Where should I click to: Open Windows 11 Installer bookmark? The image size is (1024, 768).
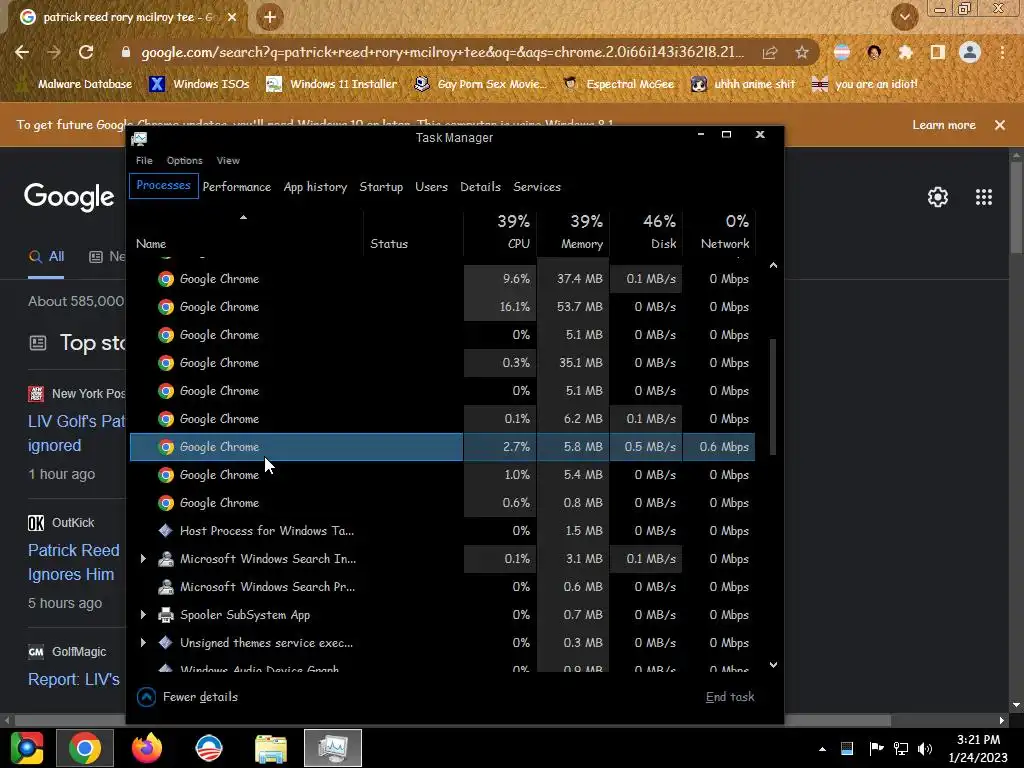tap(331, 84)
